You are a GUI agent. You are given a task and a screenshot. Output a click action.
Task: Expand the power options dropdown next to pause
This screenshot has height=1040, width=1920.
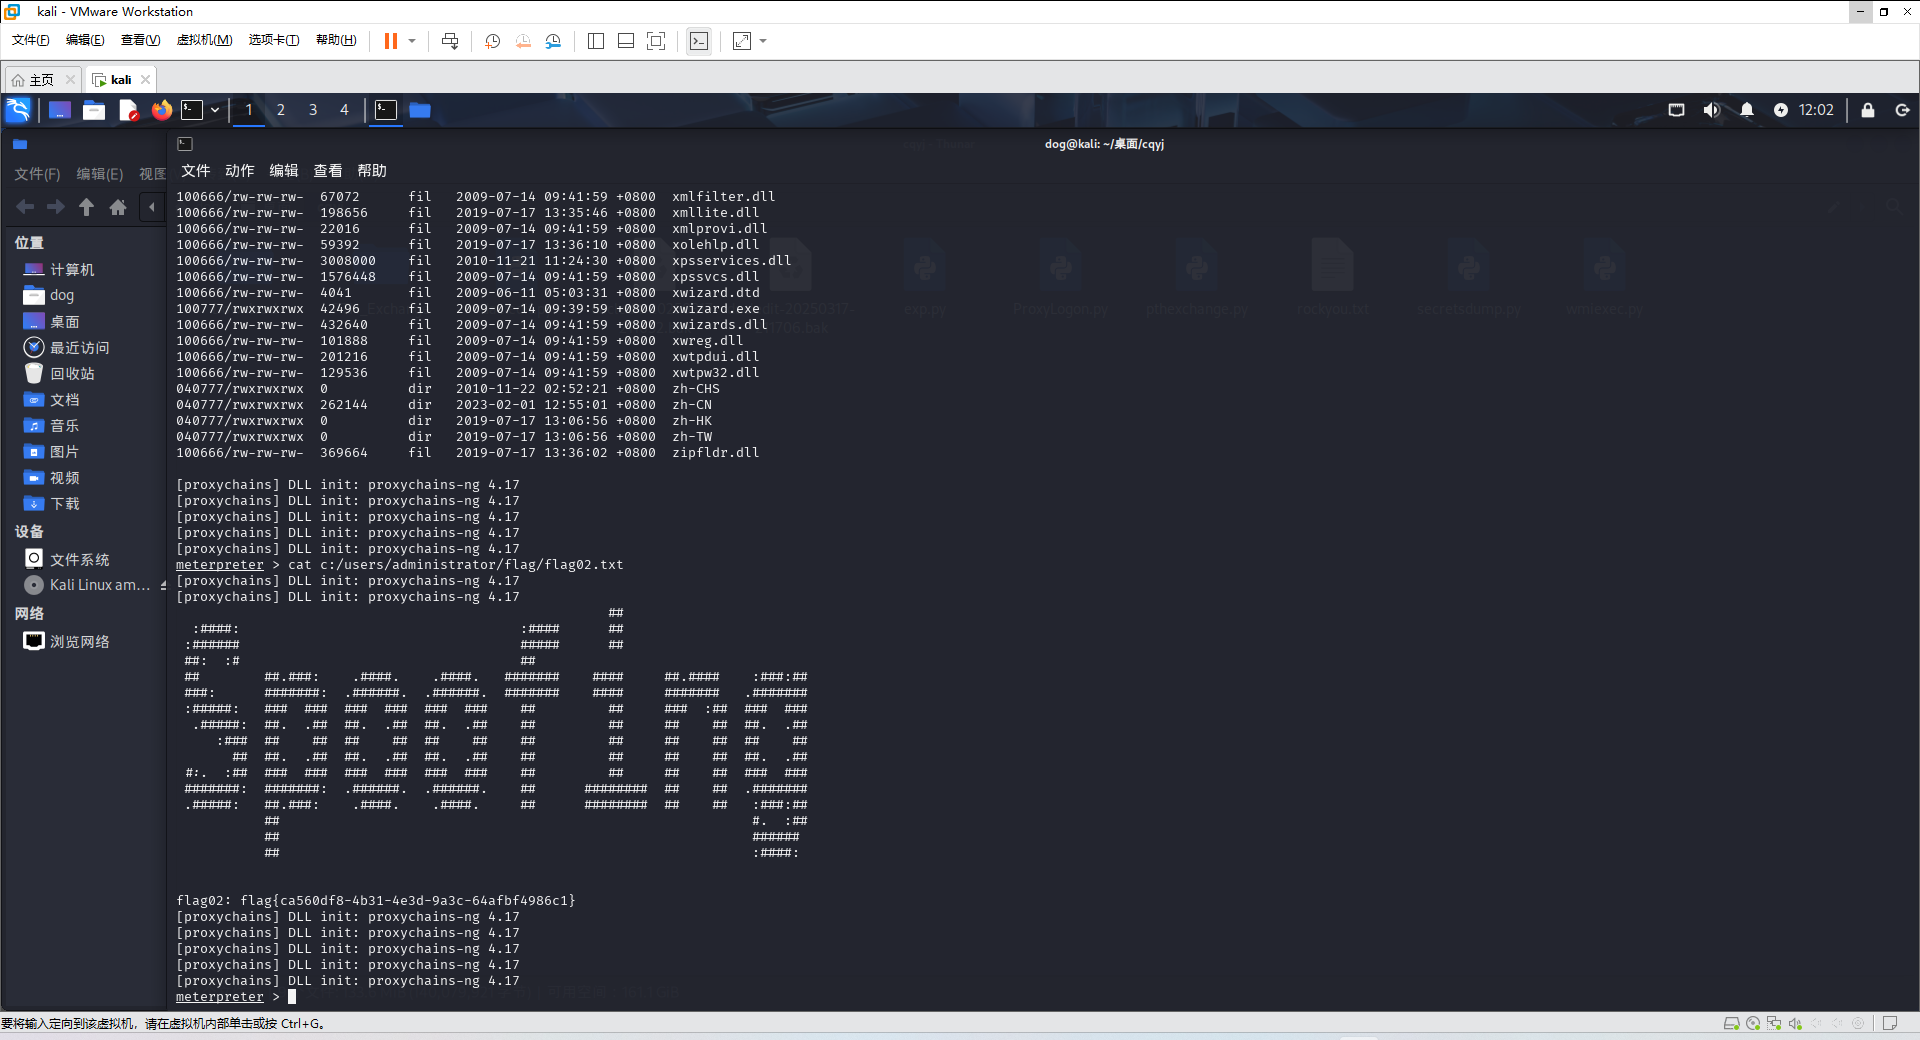pos(412,41)
